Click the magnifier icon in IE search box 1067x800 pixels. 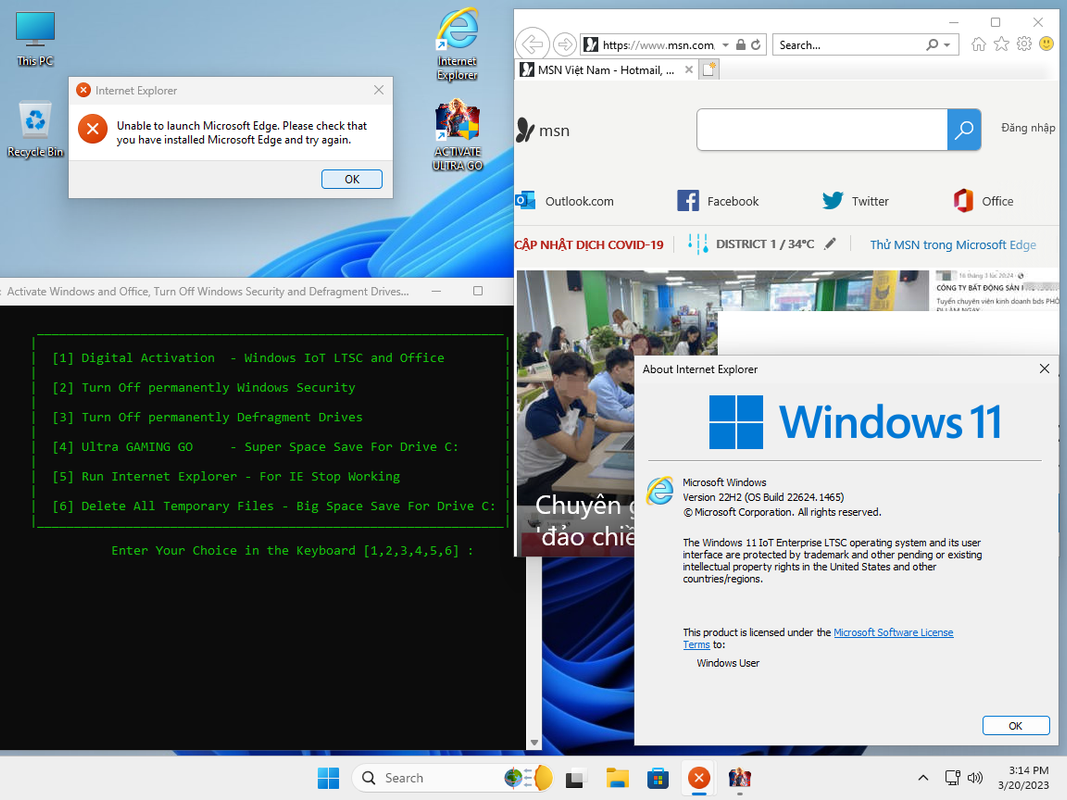pos(932,45)
